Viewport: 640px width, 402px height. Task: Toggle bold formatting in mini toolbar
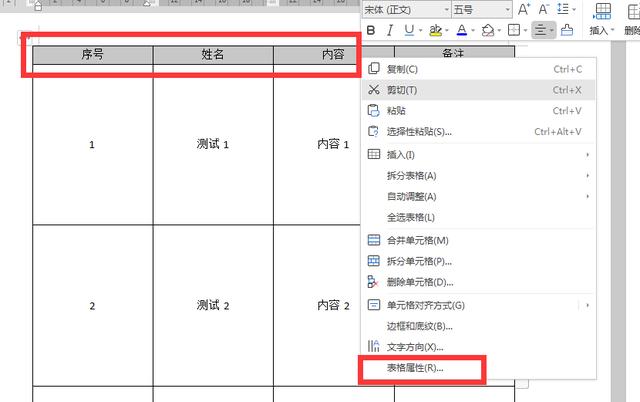click(x=371, y=30)
